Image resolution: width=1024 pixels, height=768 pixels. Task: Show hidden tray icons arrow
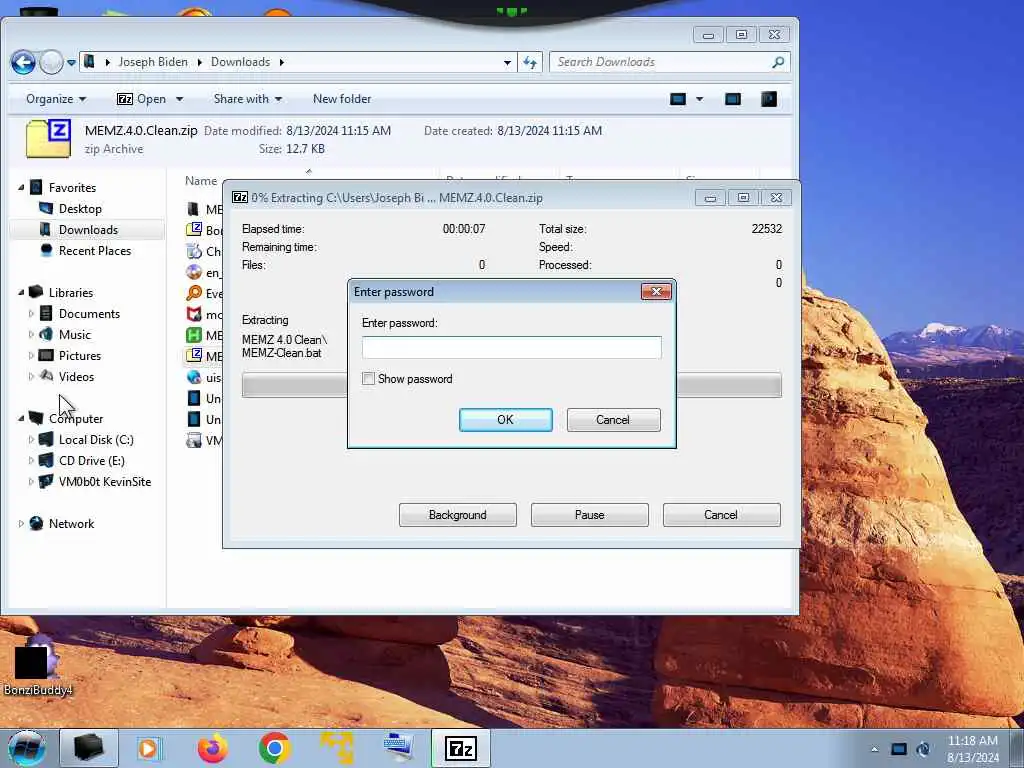click(874, 749)
